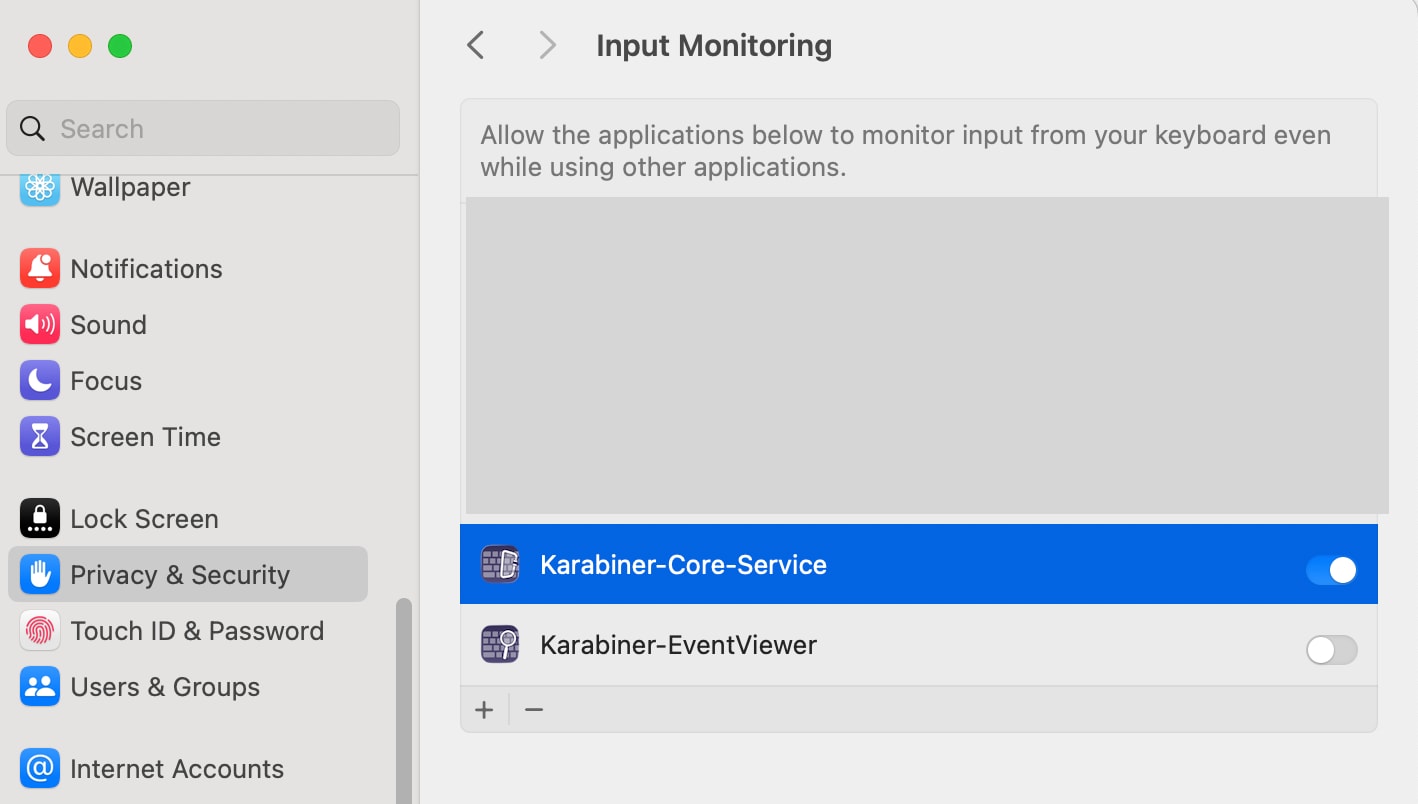Click the sidebar vertical scrollbar

(x=404, y=700)
